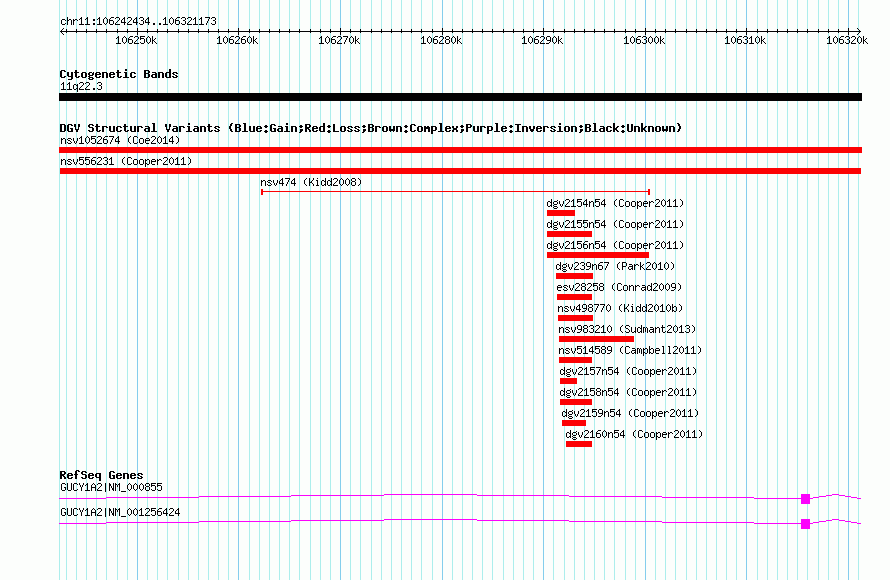This screenshot has width=890, height=580.
Task: Click the 106290k ruler tick label
Action: point(542,40)
